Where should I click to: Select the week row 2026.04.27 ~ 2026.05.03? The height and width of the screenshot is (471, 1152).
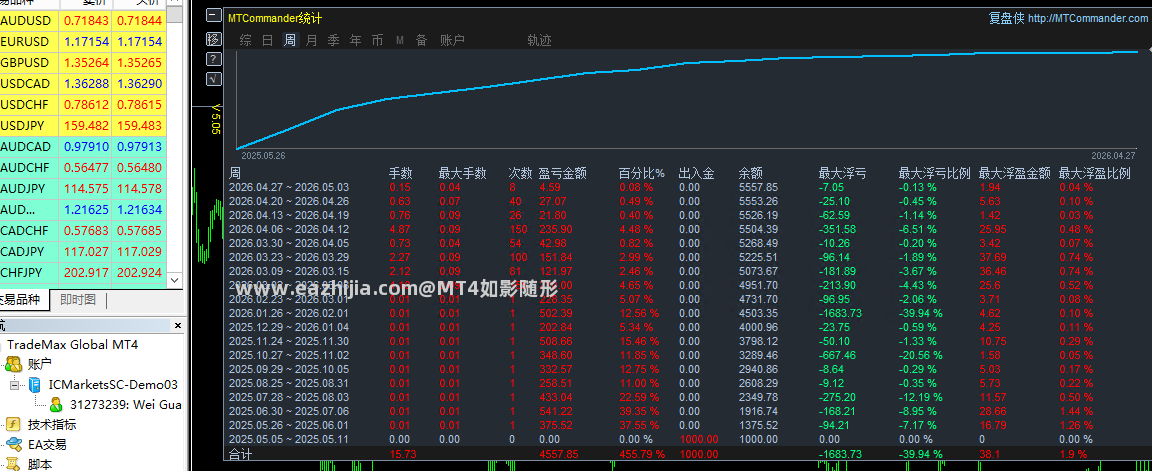point(686,187)
